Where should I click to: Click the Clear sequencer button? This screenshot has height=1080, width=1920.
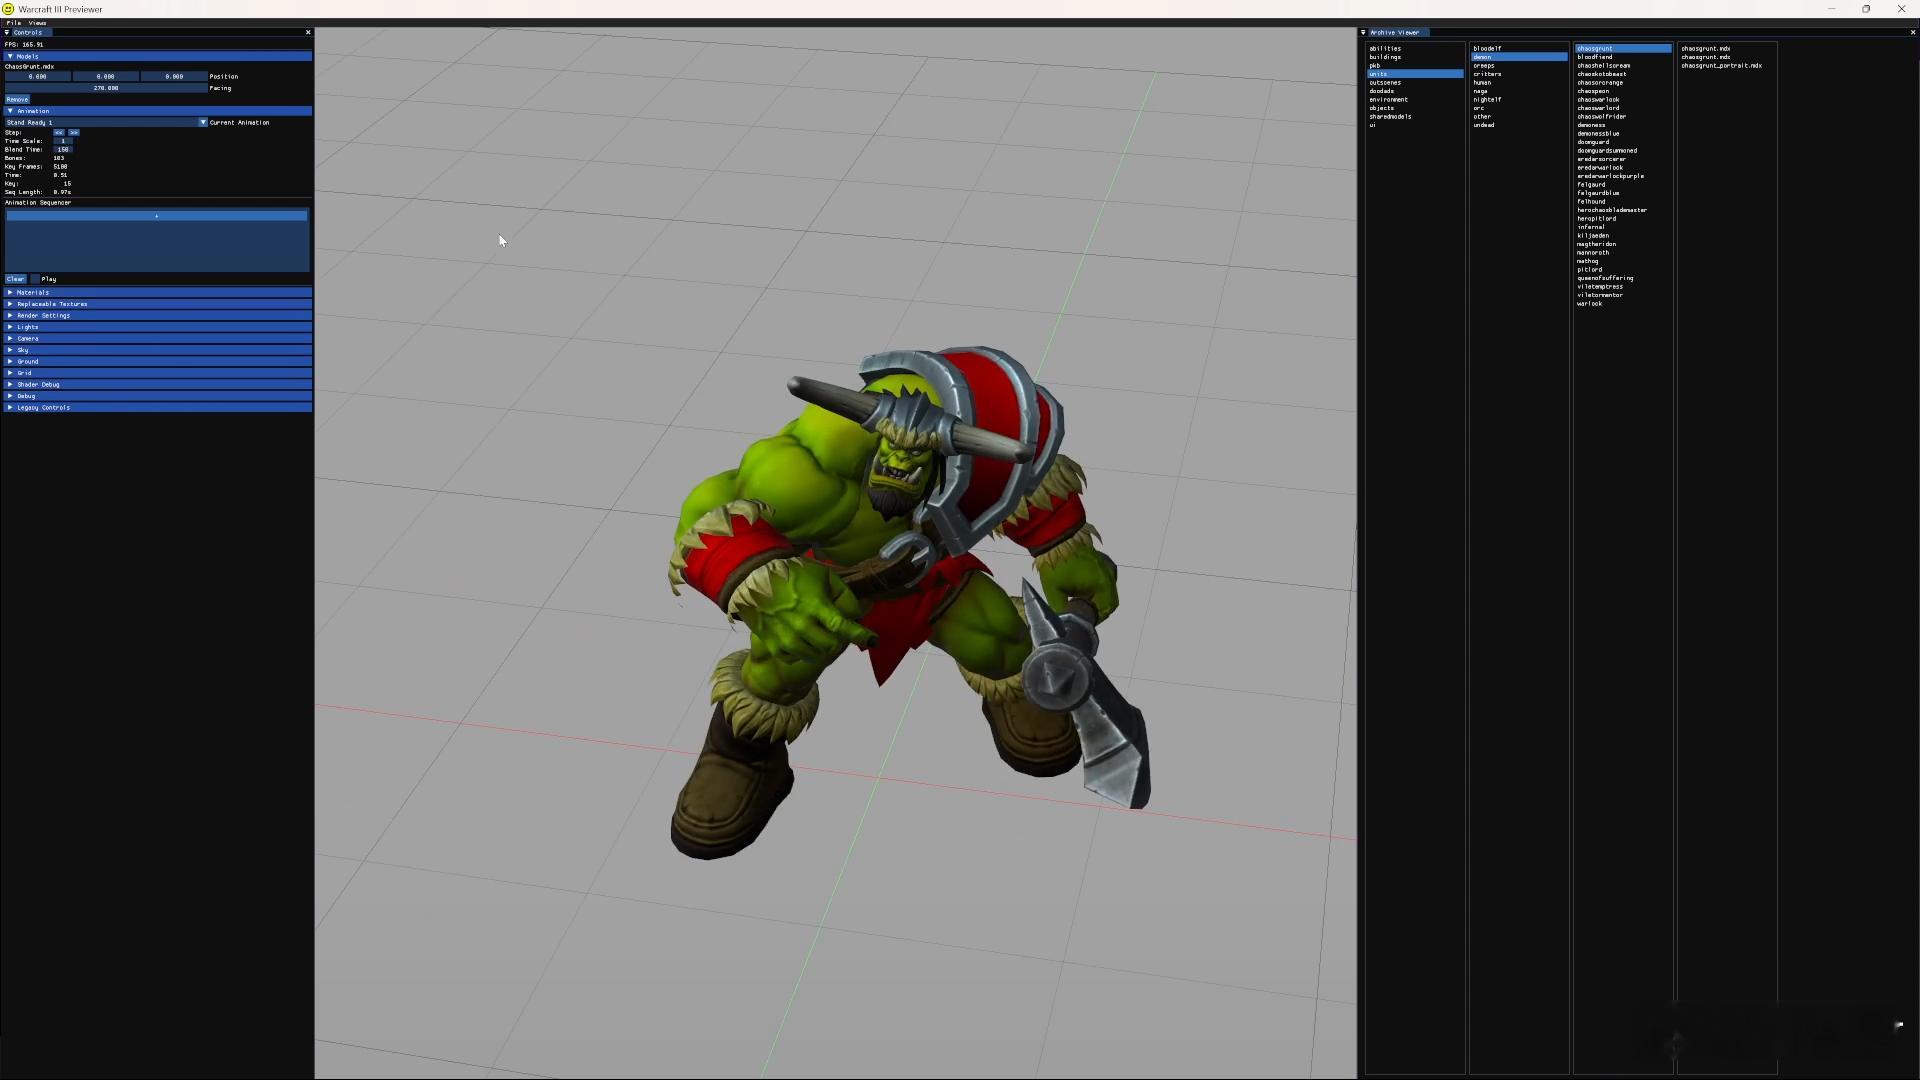point(15,279)
